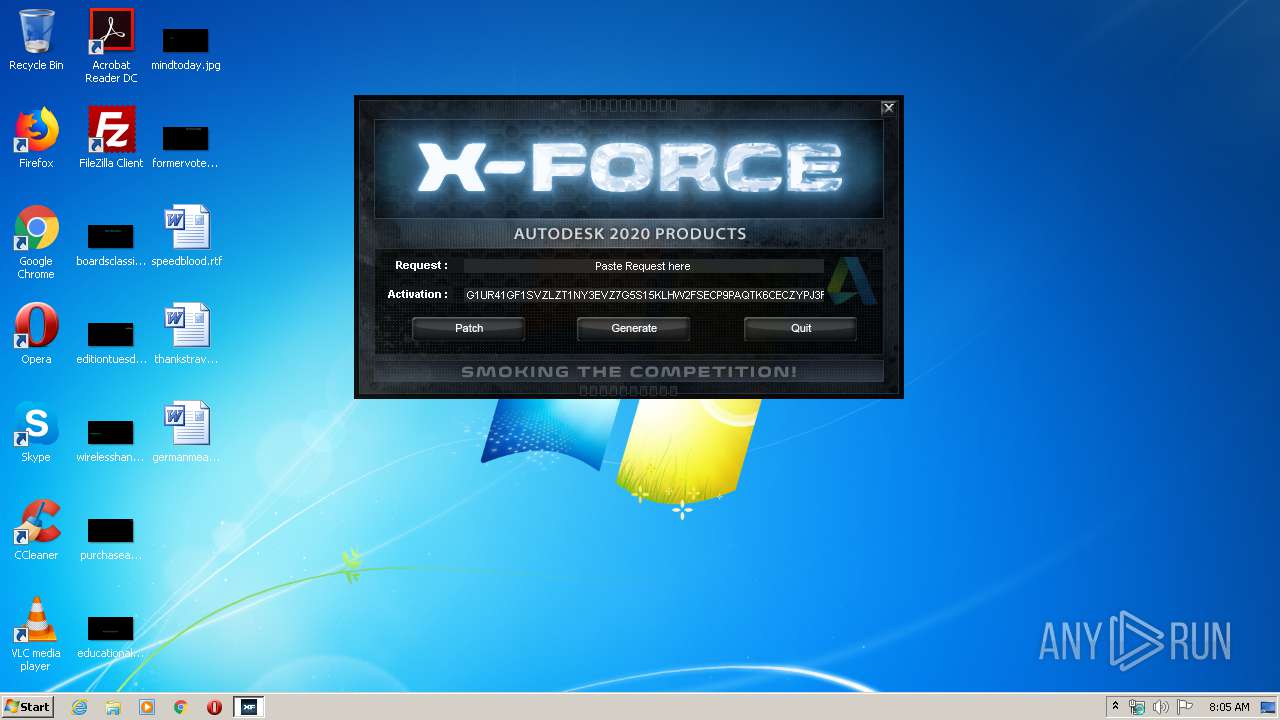The width and height of the screenshot is (1280, 720).
Task: Select the wirelesshan file icon
Action: click(111, 440)
